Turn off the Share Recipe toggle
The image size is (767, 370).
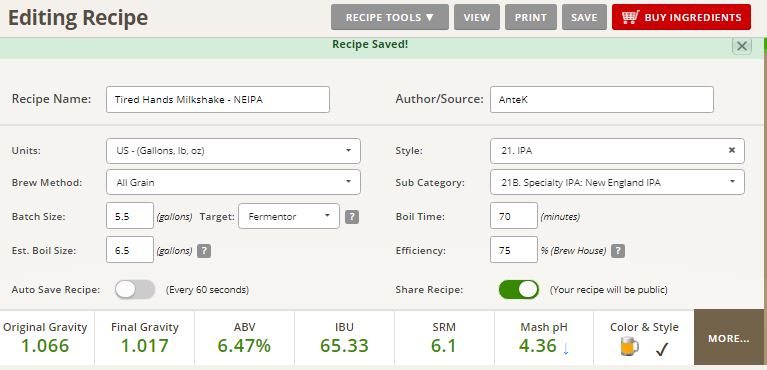(519, 290)
